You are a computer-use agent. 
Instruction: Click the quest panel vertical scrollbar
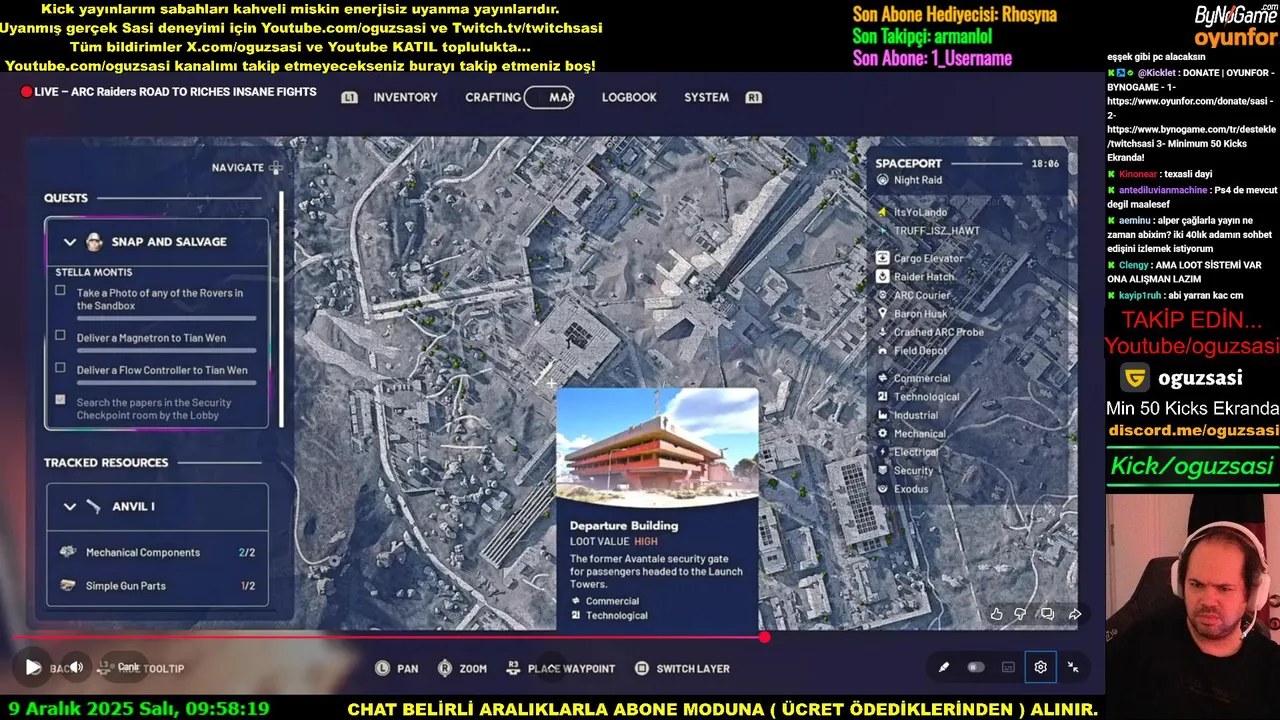(x=281, y=308)
